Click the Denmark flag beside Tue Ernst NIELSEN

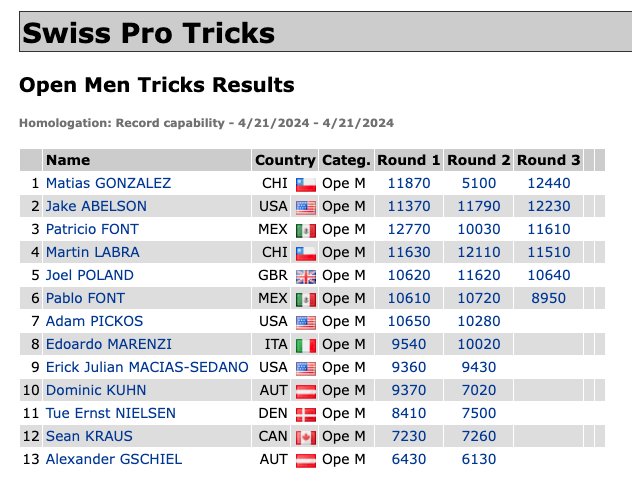click(x=305, y=414)
